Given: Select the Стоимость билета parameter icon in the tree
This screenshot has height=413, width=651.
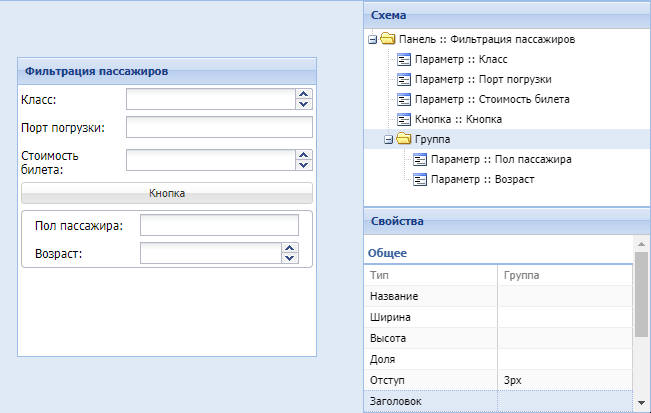Looking at the screenshot, I should pyautogui.click(x=404, y=99).
